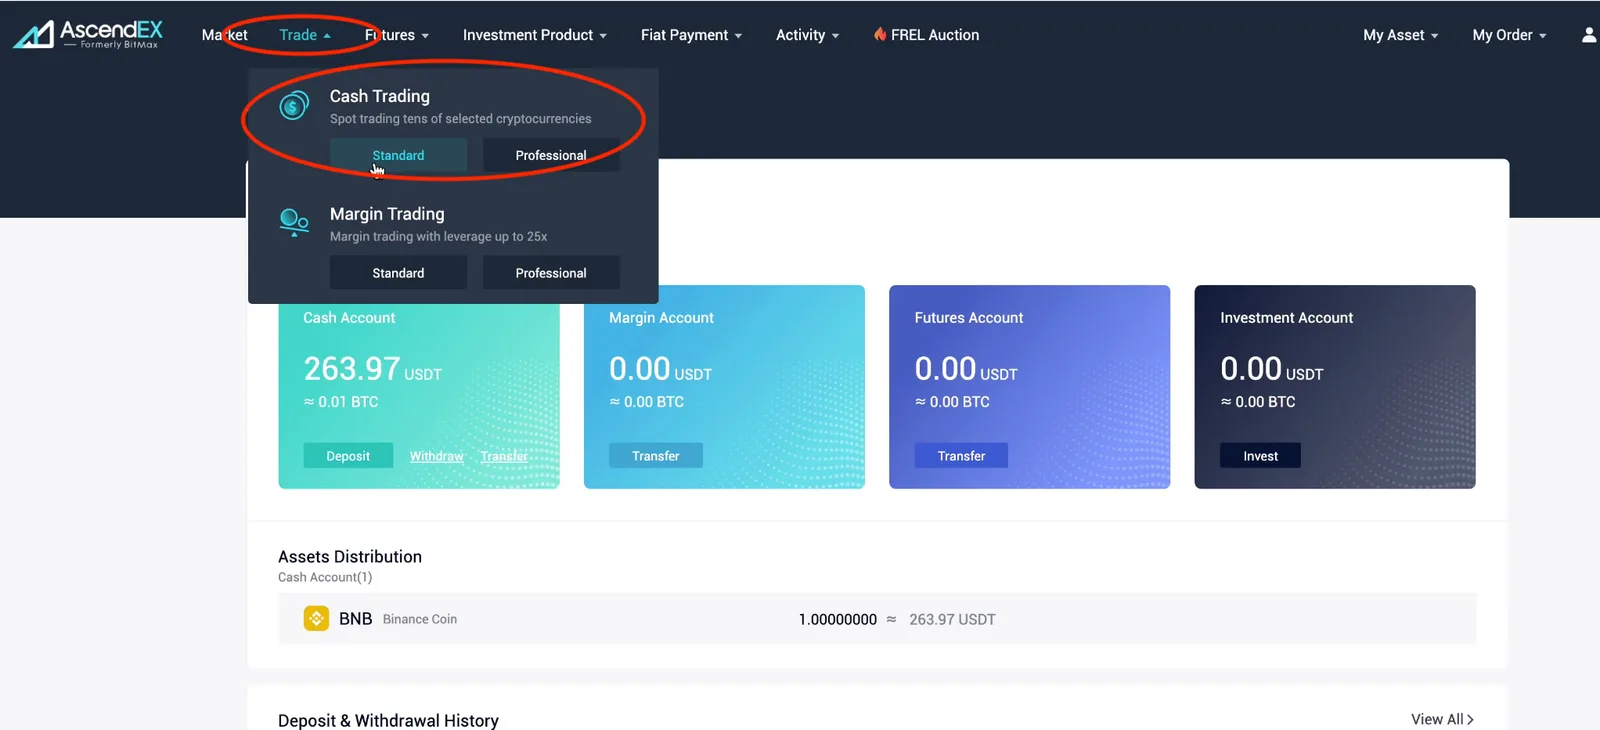Click the BNB Binance Coin icon
Image resolution: width=1600 pixels, height=730 pixels.
point(316,619)
